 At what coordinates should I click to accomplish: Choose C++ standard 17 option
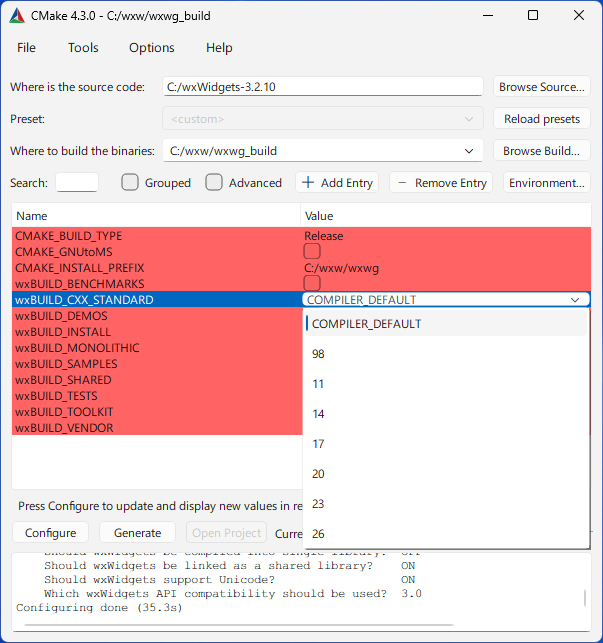[x=446, y=444]
